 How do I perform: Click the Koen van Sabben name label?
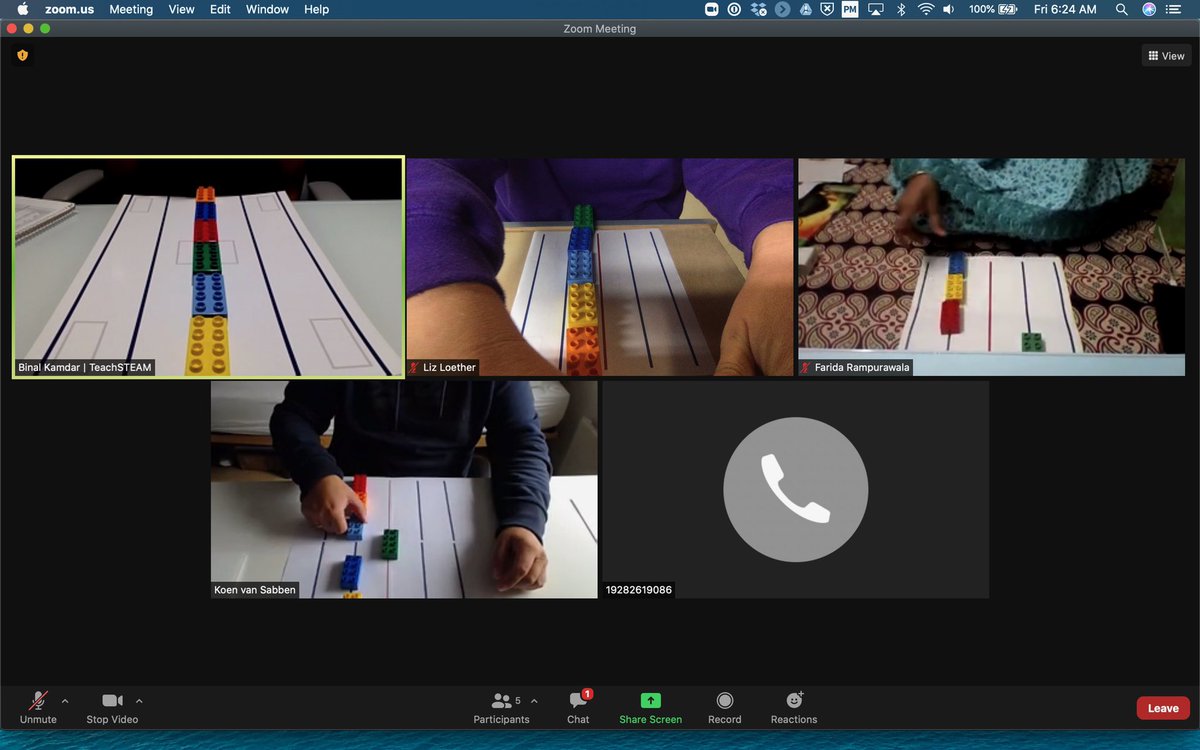pyautogui.click(x=255, y=590)
